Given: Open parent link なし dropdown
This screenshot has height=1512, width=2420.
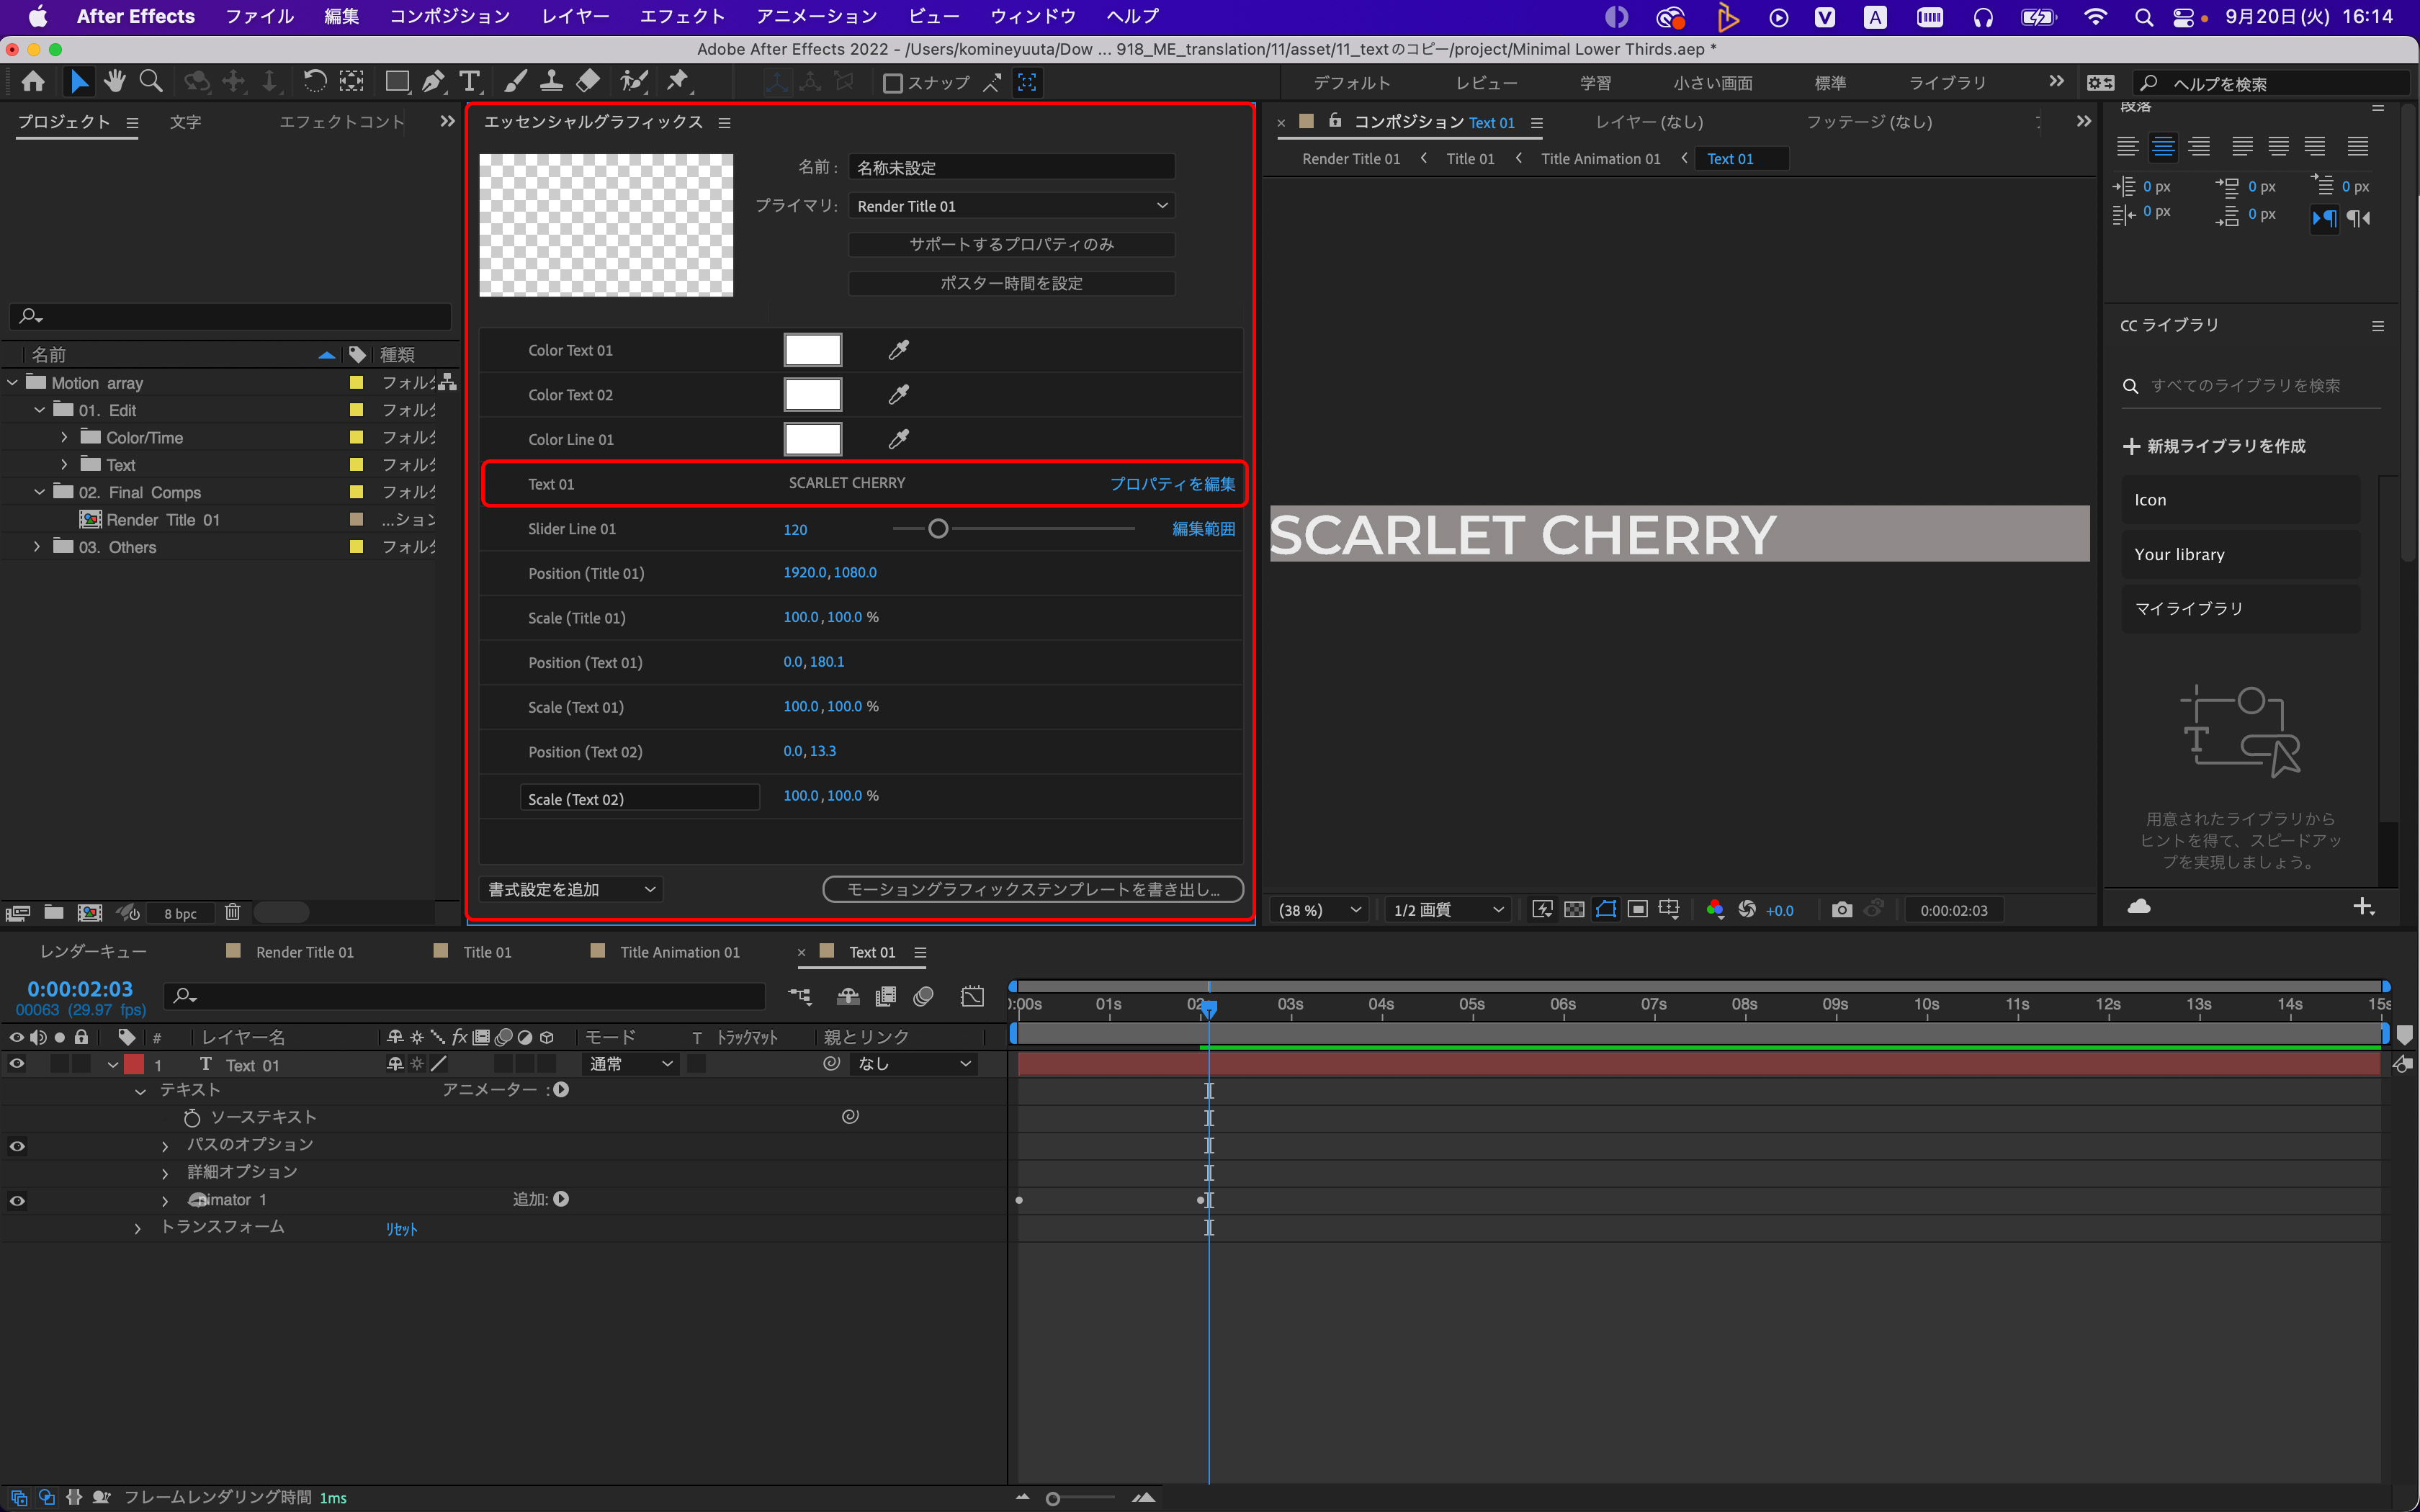Looking at the screenshot, I should 914,1064.
